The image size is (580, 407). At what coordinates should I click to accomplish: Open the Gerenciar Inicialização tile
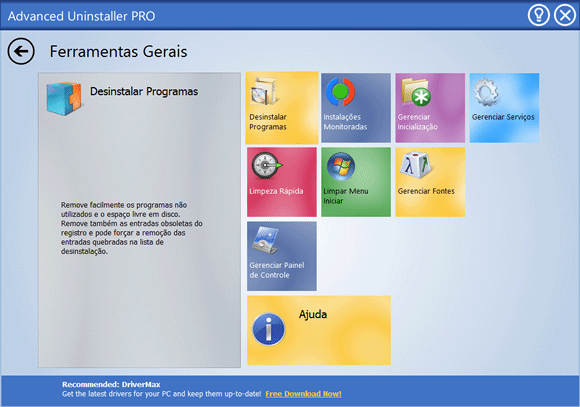[x=430, y=108]
